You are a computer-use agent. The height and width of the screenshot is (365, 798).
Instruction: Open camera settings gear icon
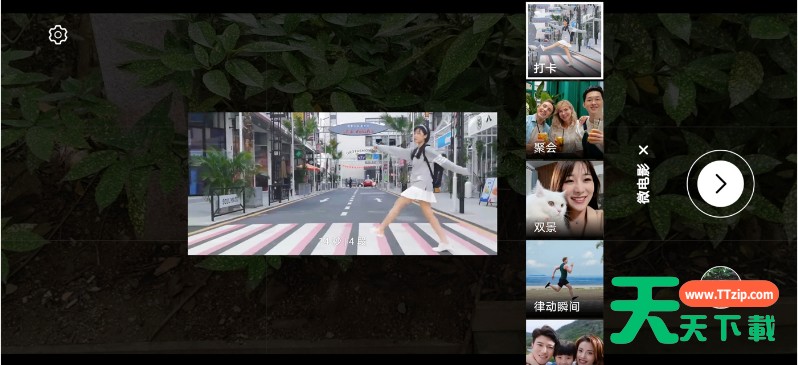click(58, 35)
